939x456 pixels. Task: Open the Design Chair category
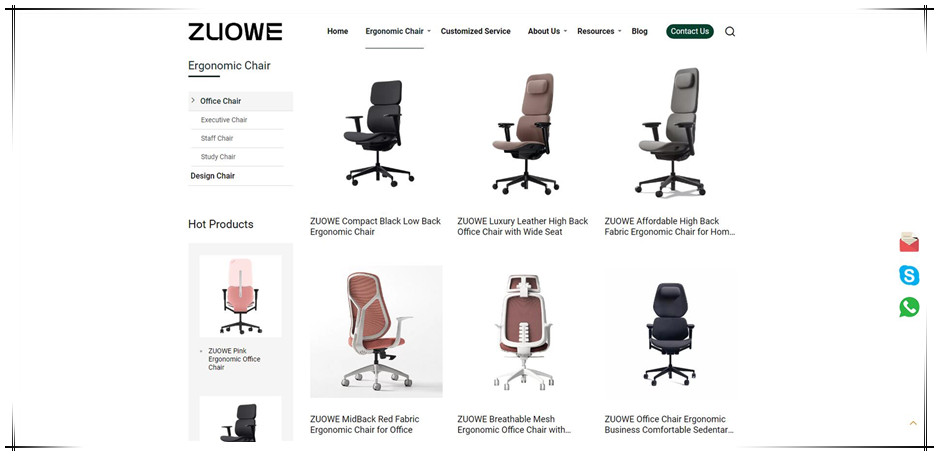pyautogui.click(x=213, y=176)
